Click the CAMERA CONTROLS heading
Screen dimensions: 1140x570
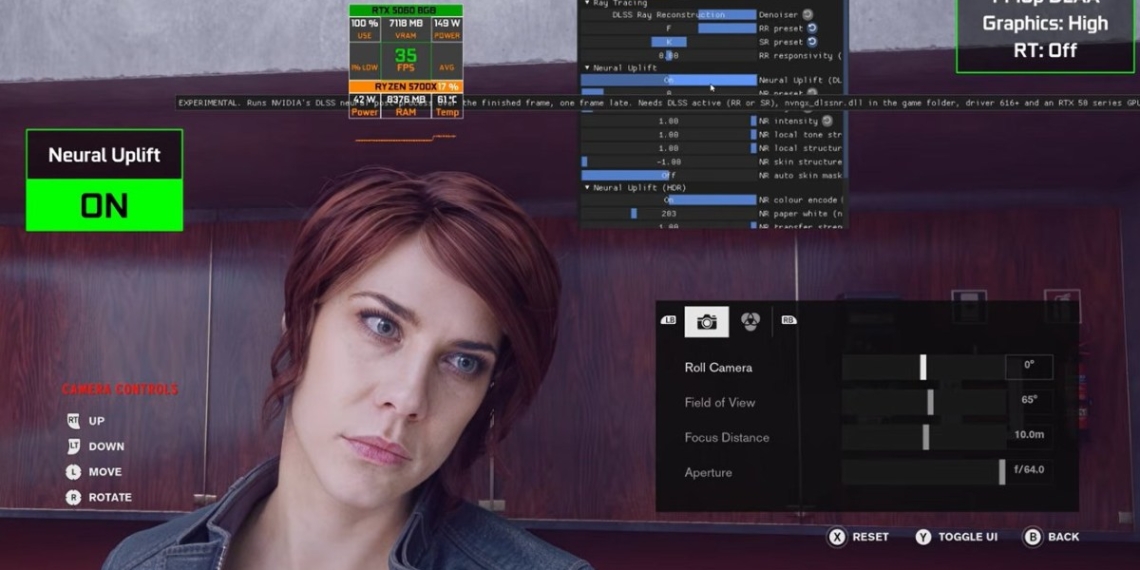pyautogui.click(x=120, y=390)
